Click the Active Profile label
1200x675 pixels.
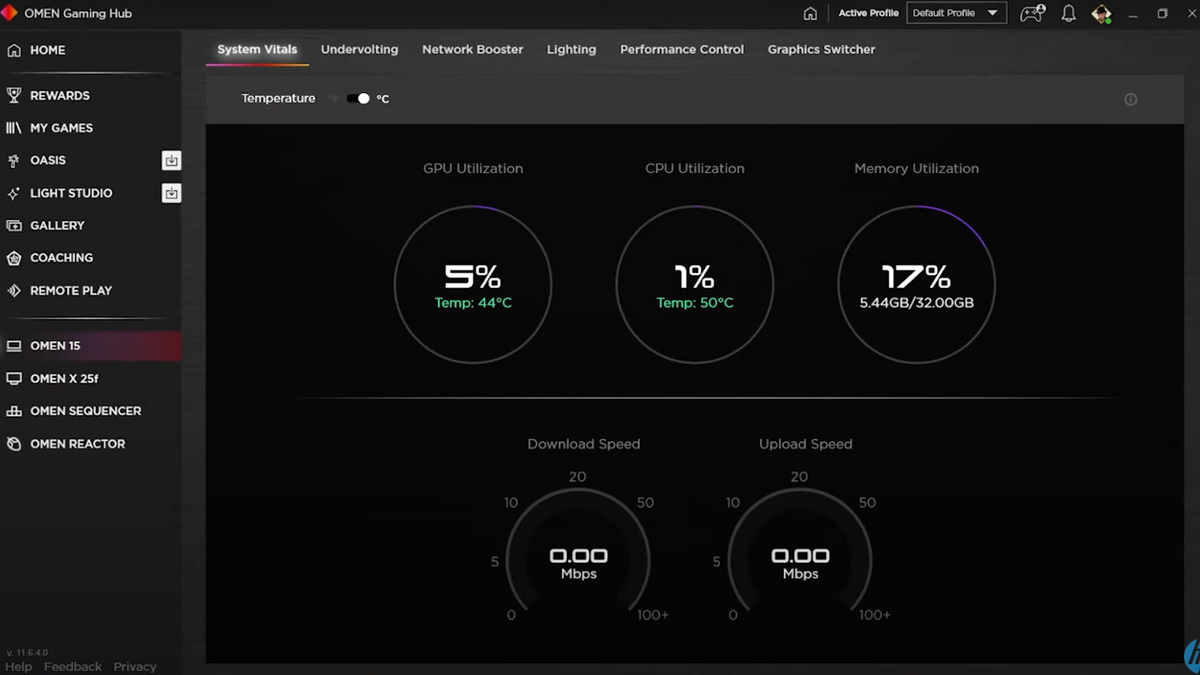coord(868,14)
